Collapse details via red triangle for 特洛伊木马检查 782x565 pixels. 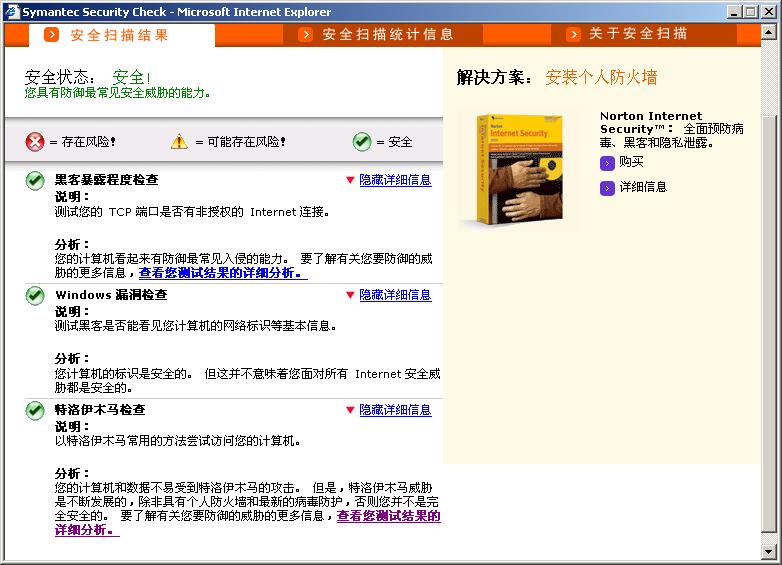click(350, 410)
